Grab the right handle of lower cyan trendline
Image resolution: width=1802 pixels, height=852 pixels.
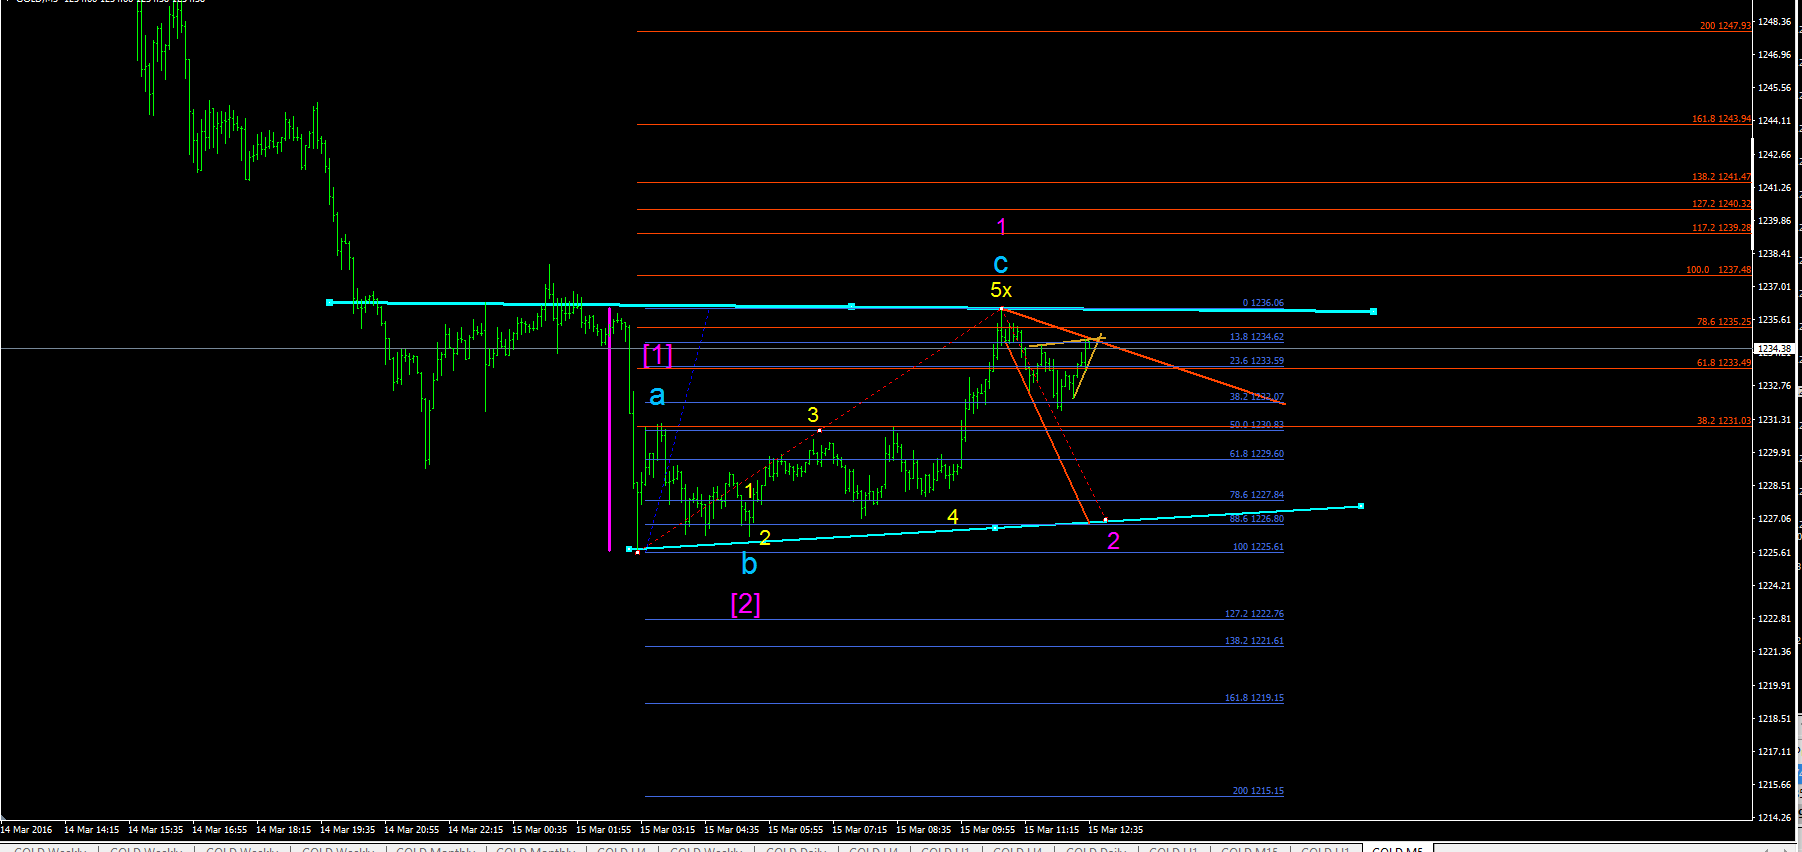(1361, 506)
